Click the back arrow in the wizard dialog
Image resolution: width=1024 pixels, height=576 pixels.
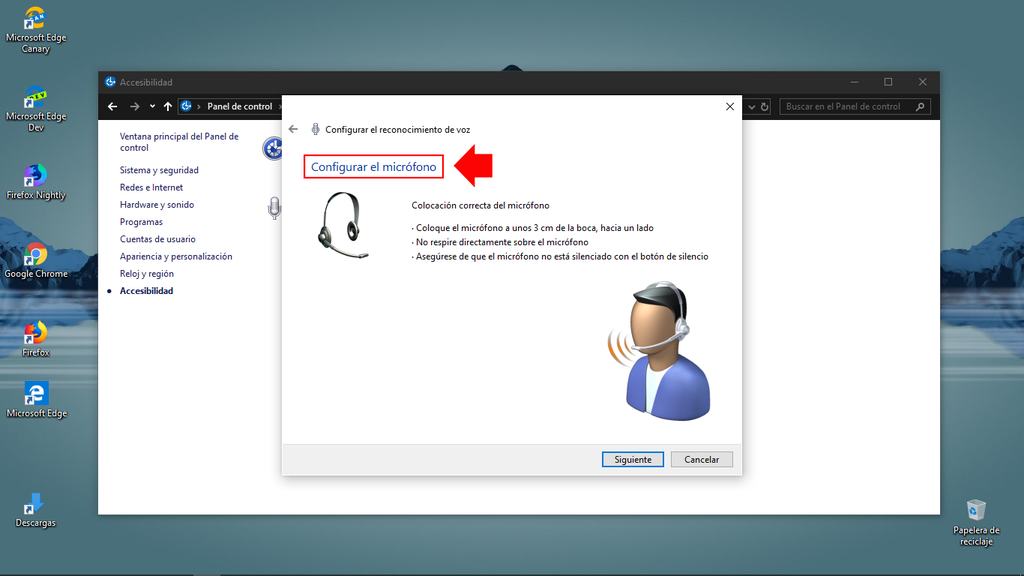pos(293,129)
